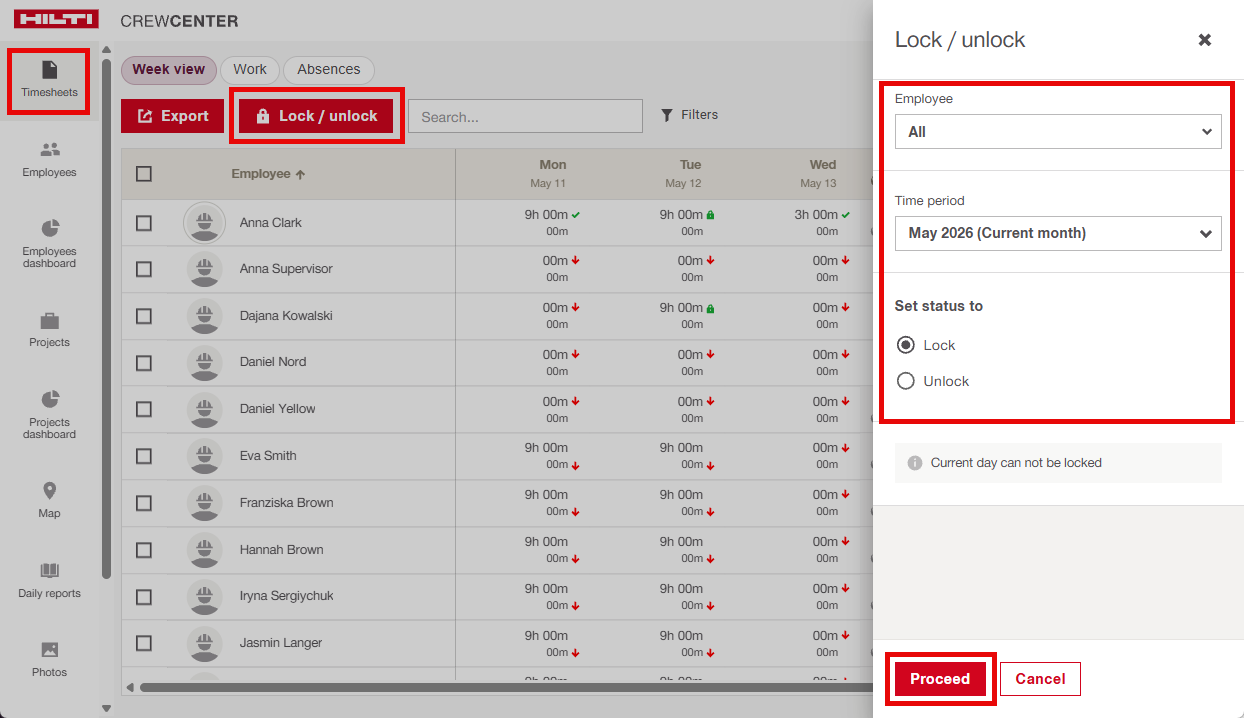Tick the checkbox for Franziska Brown
Viewport: 1244px width, 718px height.
(x=144, y=503)
